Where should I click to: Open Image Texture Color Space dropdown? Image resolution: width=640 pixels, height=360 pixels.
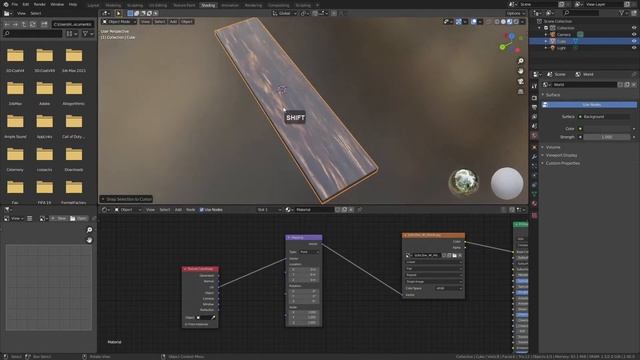(448, 288)
